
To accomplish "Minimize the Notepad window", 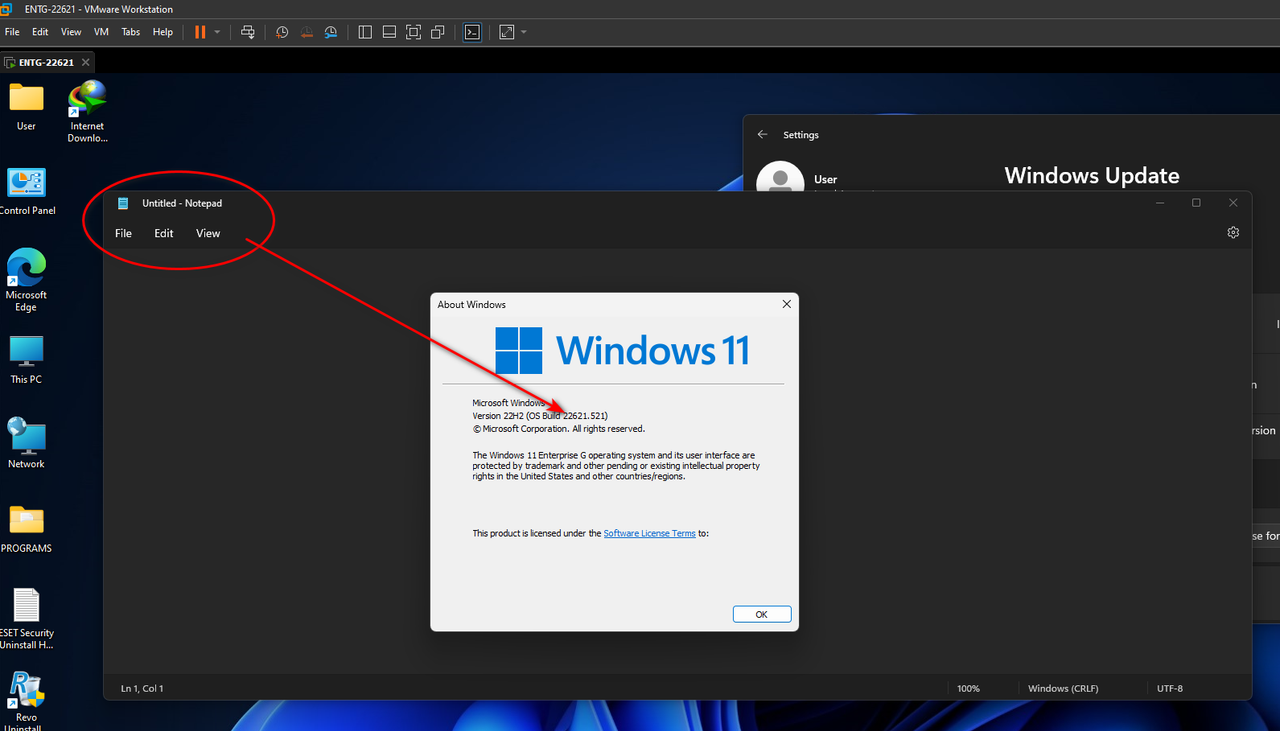I will 1160,203.
